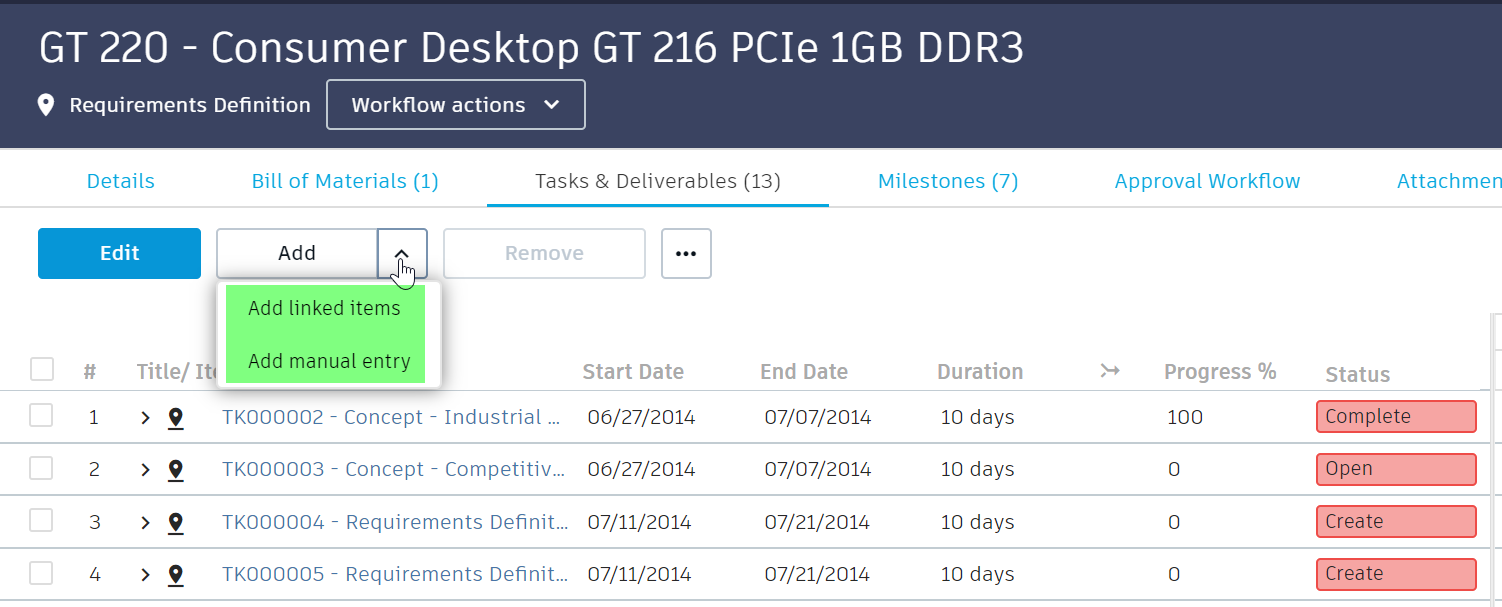The width and height of the screenshot is (1502, 607).
Task: Check the checkbox for task row 3
Action: coord(42,521)
